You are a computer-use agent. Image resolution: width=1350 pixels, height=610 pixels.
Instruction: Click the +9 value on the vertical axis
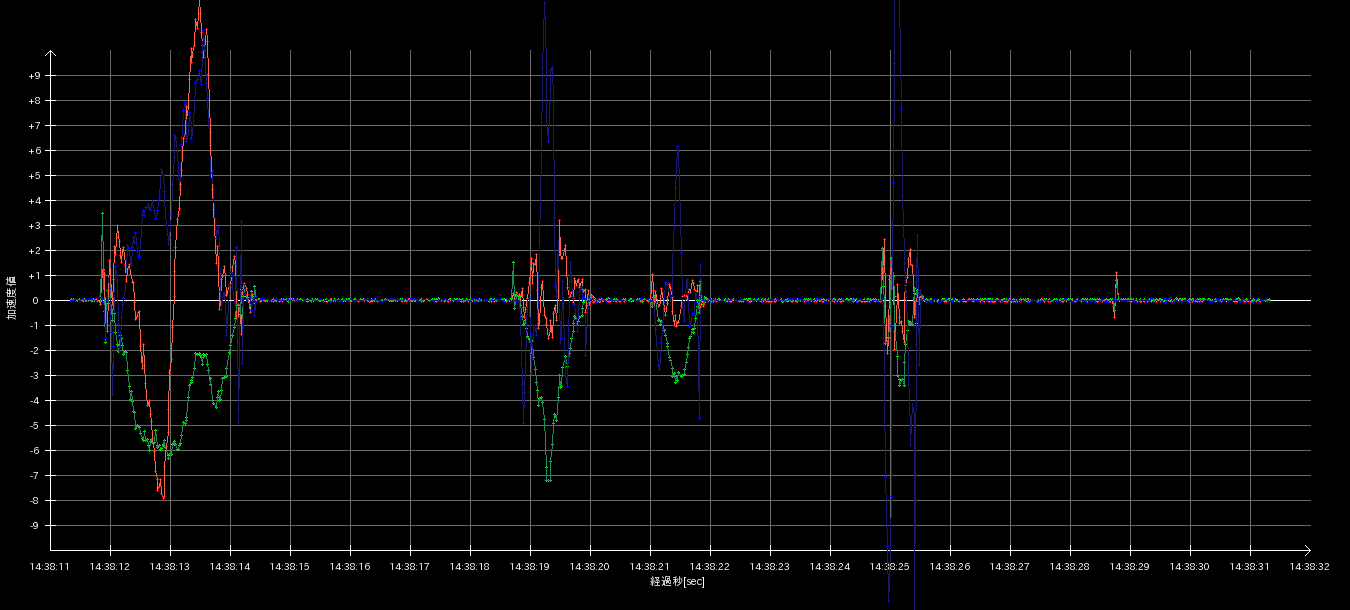point(34,76)
